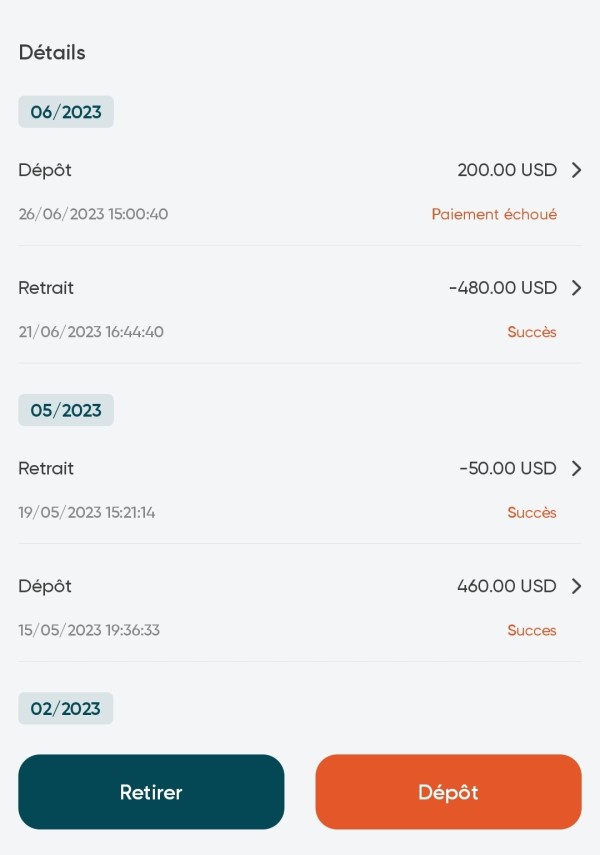The width and height of the screenshot is (600, 855).
Task: Tap the Succès status on 21/06/2023
Action: point(532,332)
